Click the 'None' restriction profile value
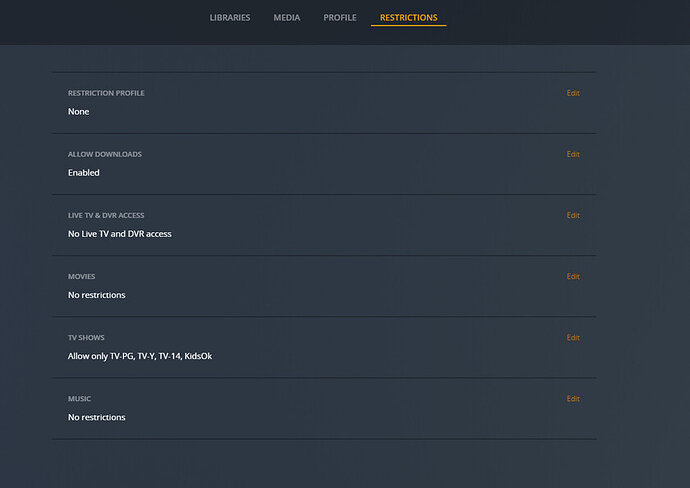This screenshot has width=690, height=488. [78, 112]
